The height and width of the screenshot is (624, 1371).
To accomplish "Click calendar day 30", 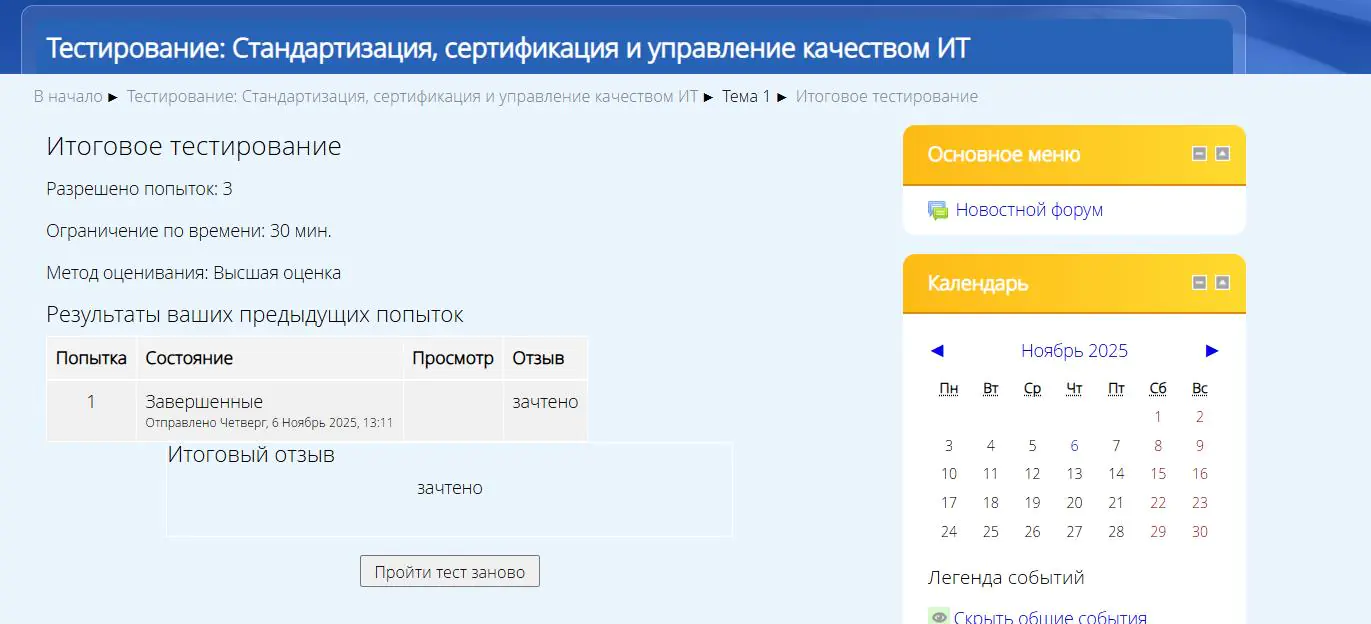I will tap(1200, 532).
